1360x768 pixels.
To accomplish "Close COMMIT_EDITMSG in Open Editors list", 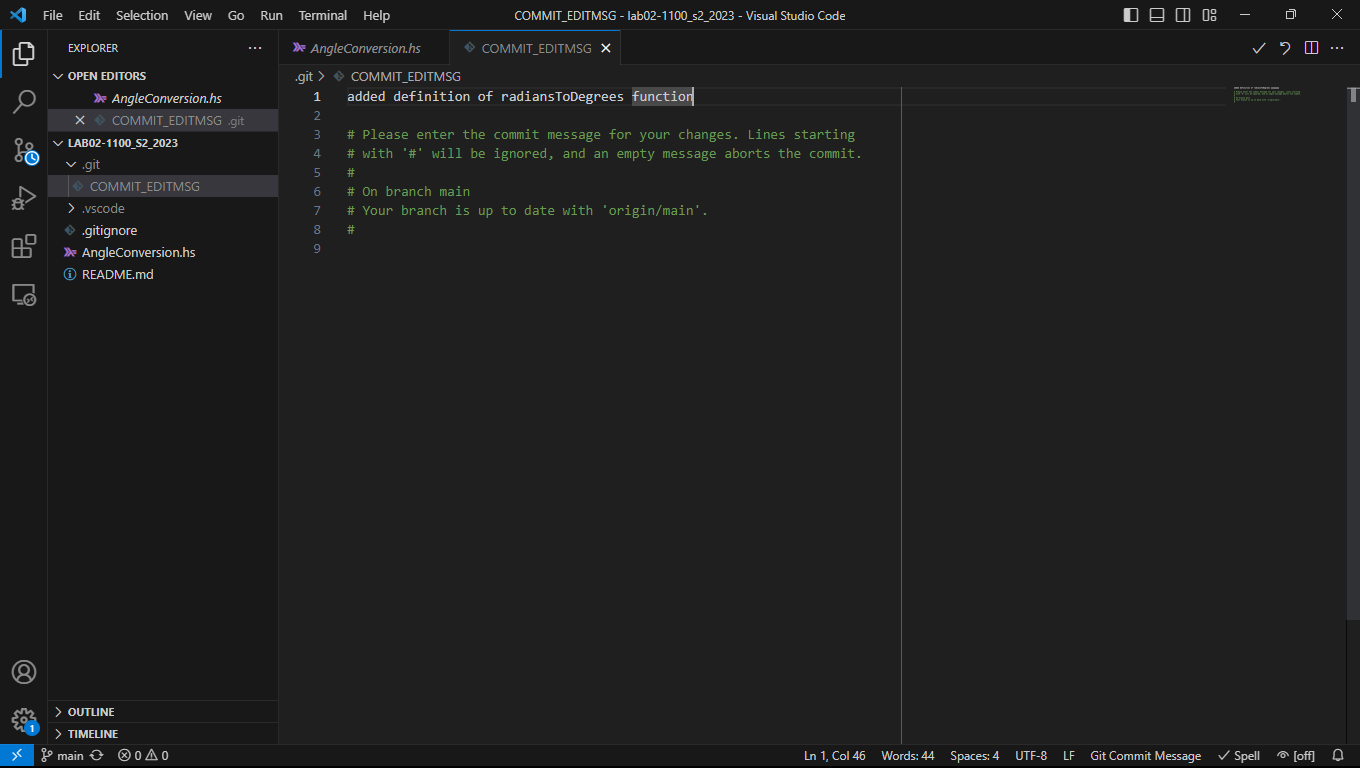I will (80, 120).
